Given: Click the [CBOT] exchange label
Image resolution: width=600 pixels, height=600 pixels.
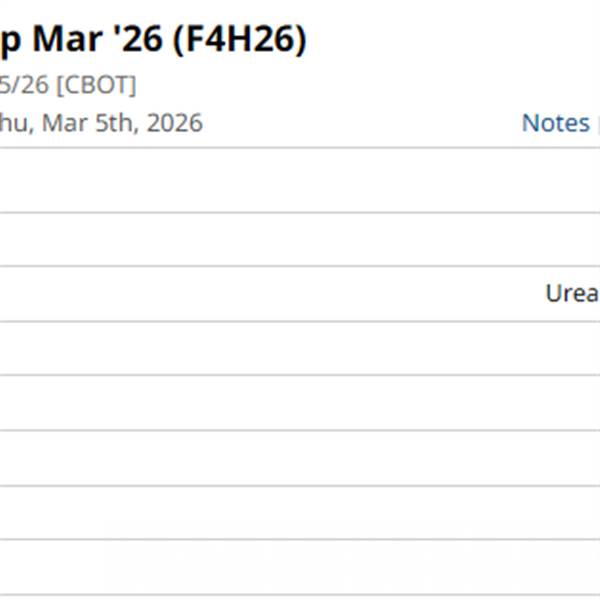Looking at the screenshot, I should pyautogui.click(x=96, y=85).
